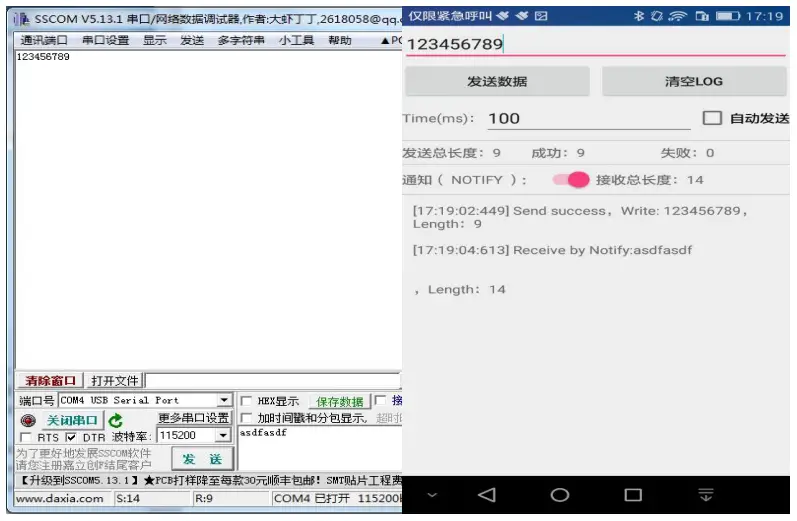Tap the image notification icon in status bar

pos(541,16)
